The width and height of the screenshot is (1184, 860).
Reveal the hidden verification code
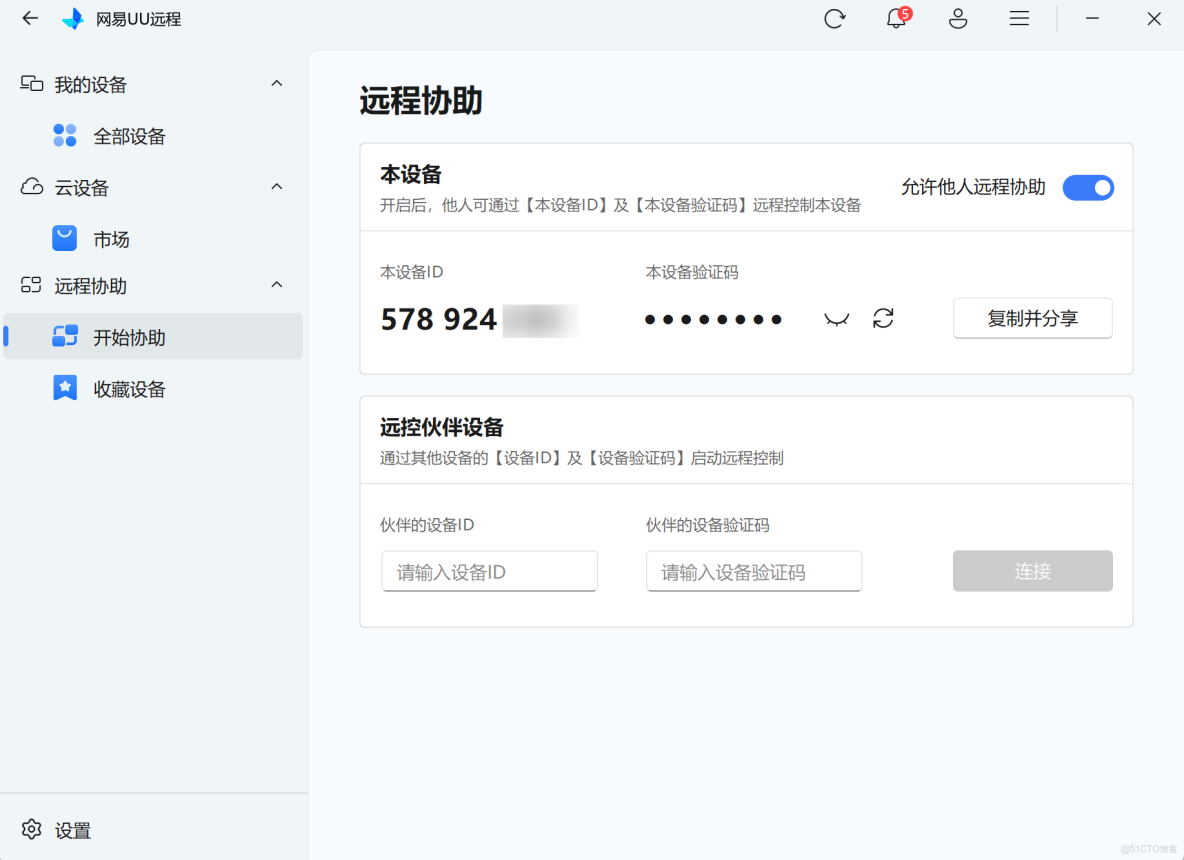[x=836, y=318]
